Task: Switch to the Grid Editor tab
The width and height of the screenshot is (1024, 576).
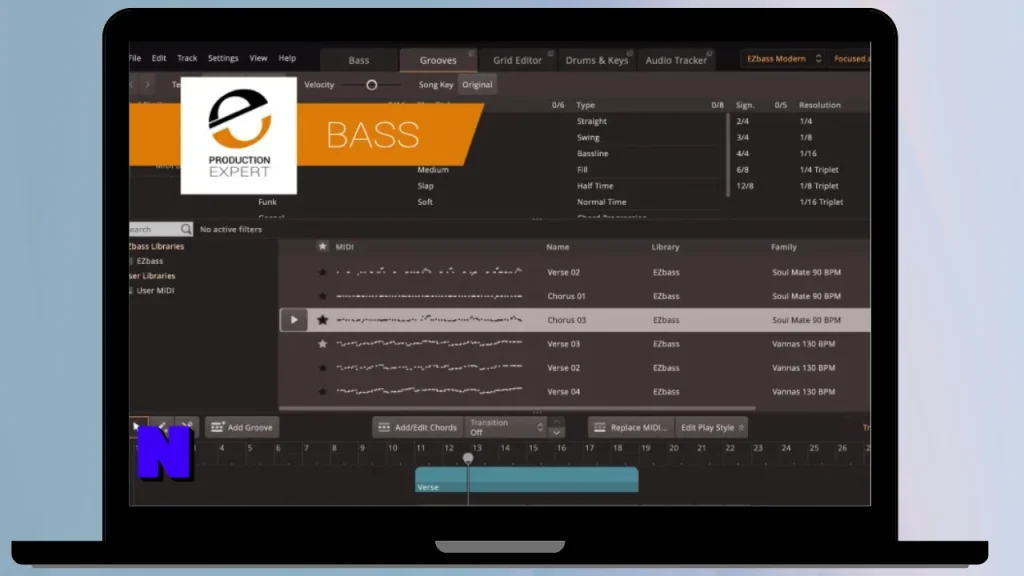Action: coord(517,60)
